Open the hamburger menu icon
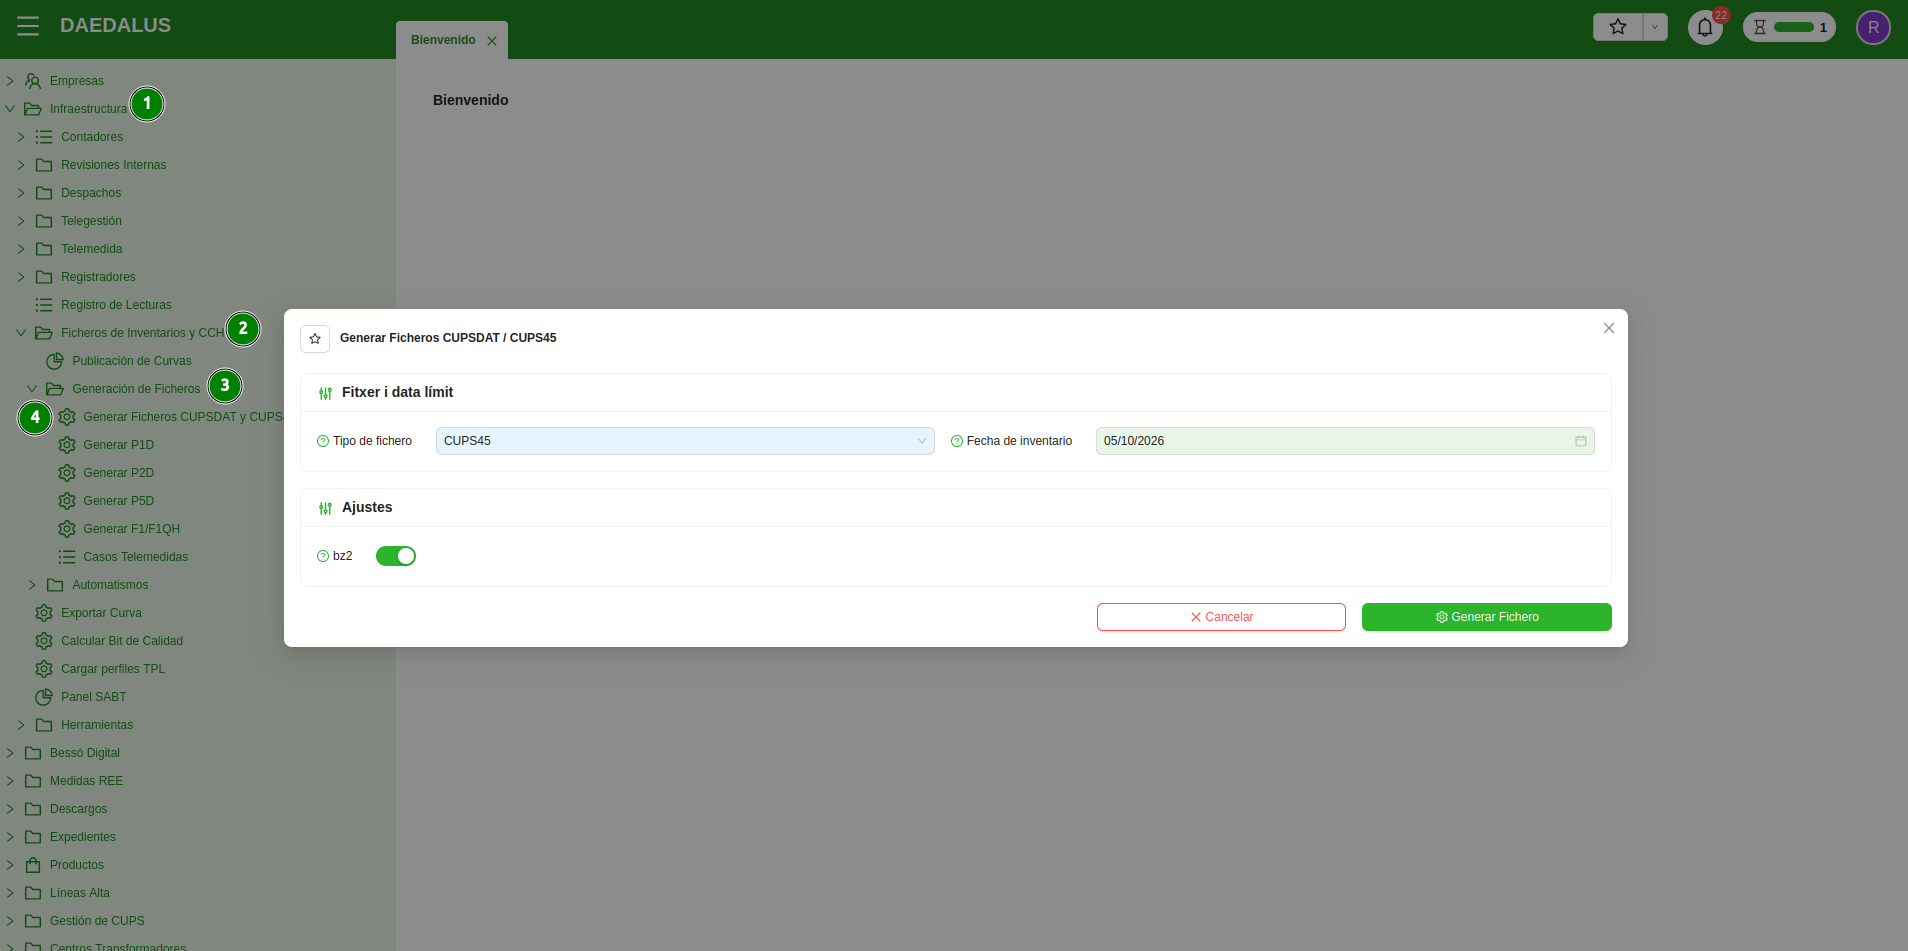The image size is (1908, 951). (28, 26)
